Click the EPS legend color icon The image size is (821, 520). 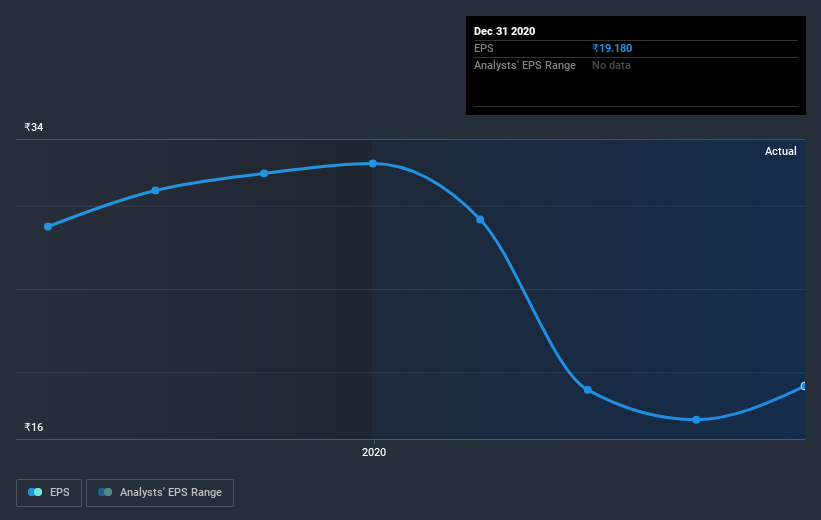(x=35, y=492)
